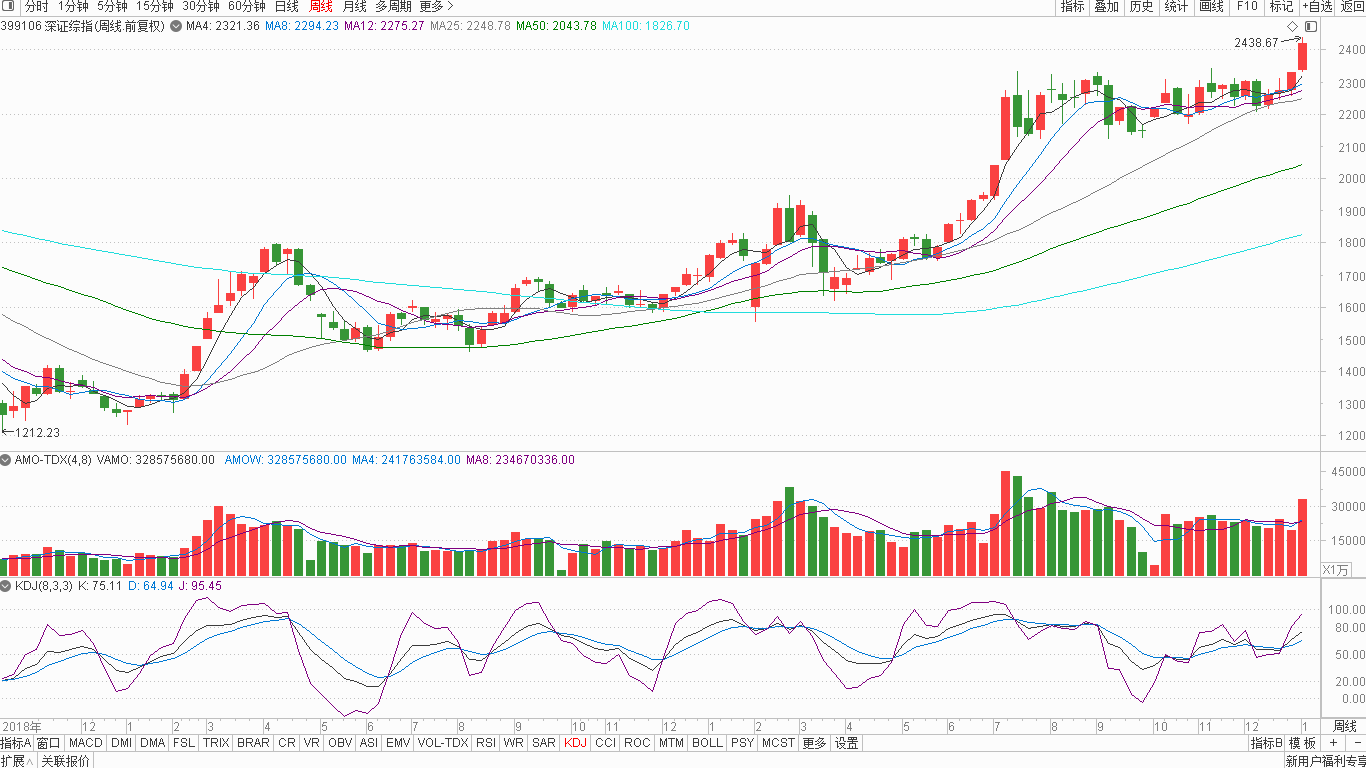This screenshot has width=1366, height=768.
Task: Switch to 分时 view
Action: pyautogui.click(x=36, y=6)
